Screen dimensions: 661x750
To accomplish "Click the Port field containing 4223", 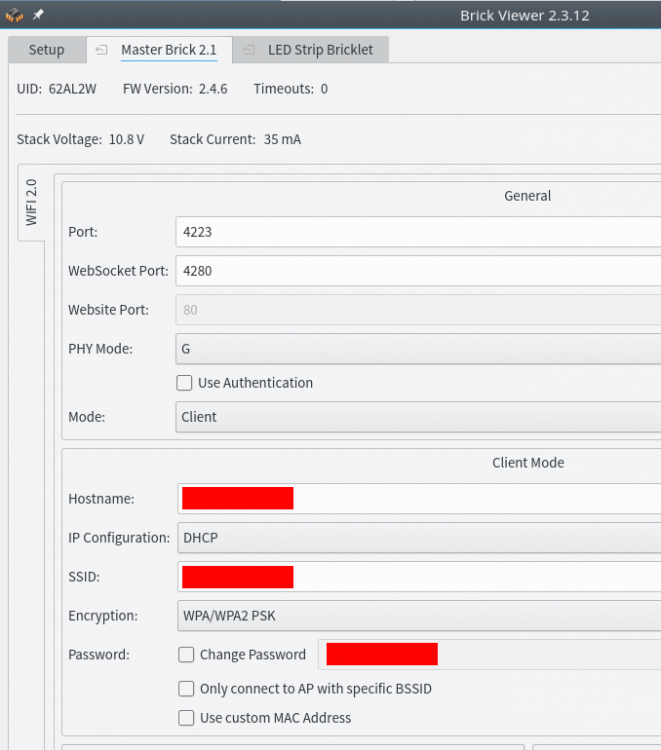I will point(418,232).
